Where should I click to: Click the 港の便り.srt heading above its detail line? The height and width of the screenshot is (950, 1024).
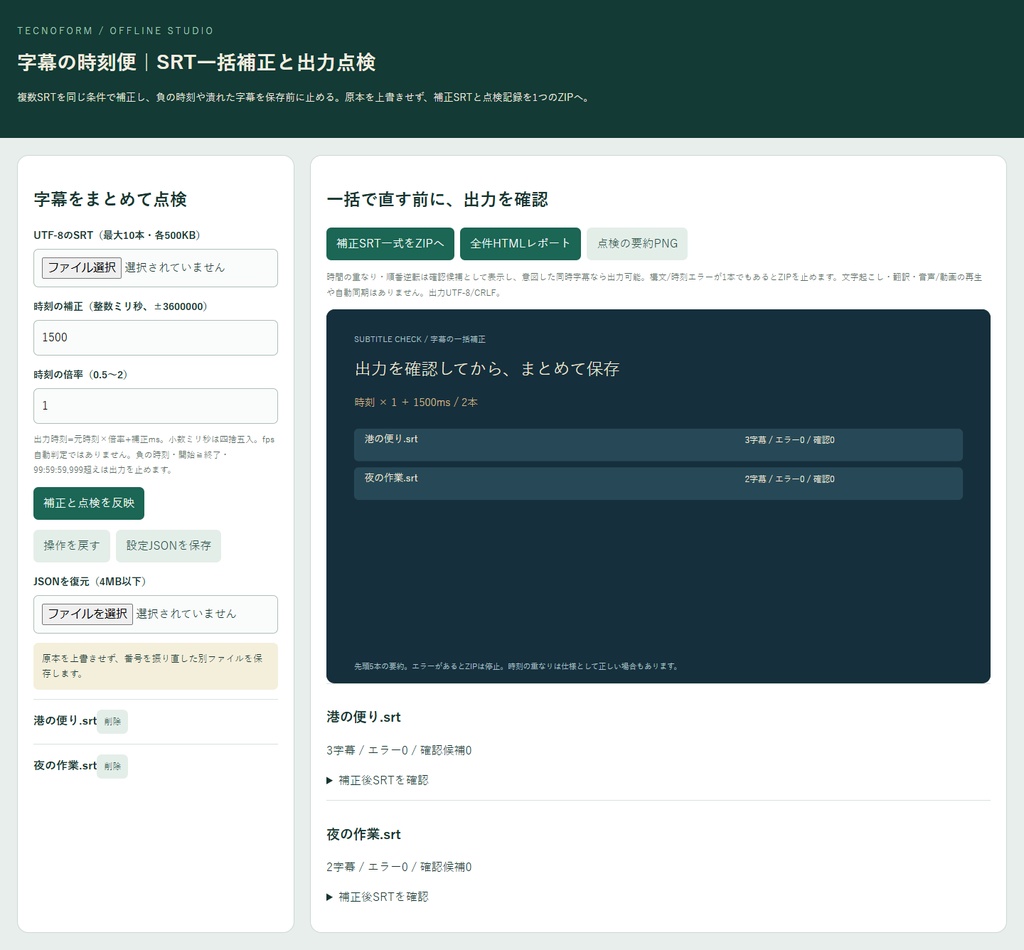[x=364, y=718]
